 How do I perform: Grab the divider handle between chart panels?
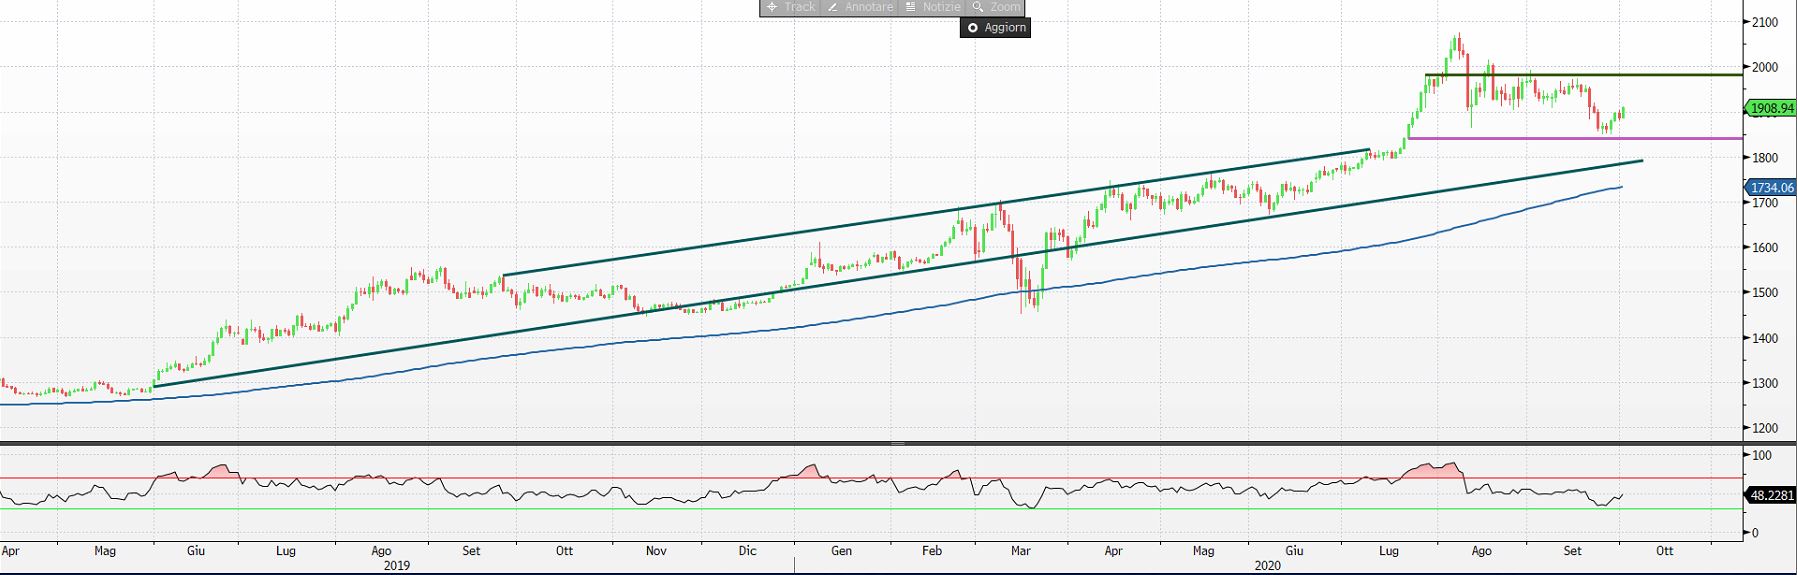pyautogui.click(x=897, y=443)
